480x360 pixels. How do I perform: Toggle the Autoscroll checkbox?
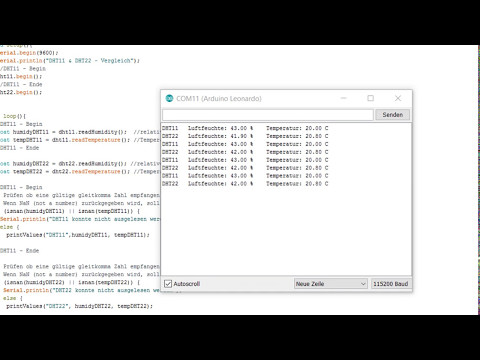pos(168,284)
